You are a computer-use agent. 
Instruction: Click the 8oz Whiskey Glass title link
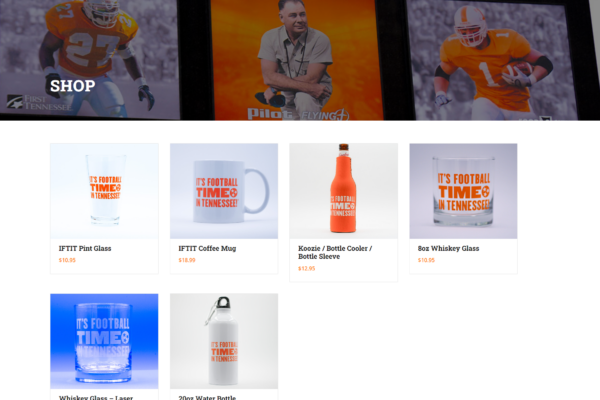[x=448, y=248]
